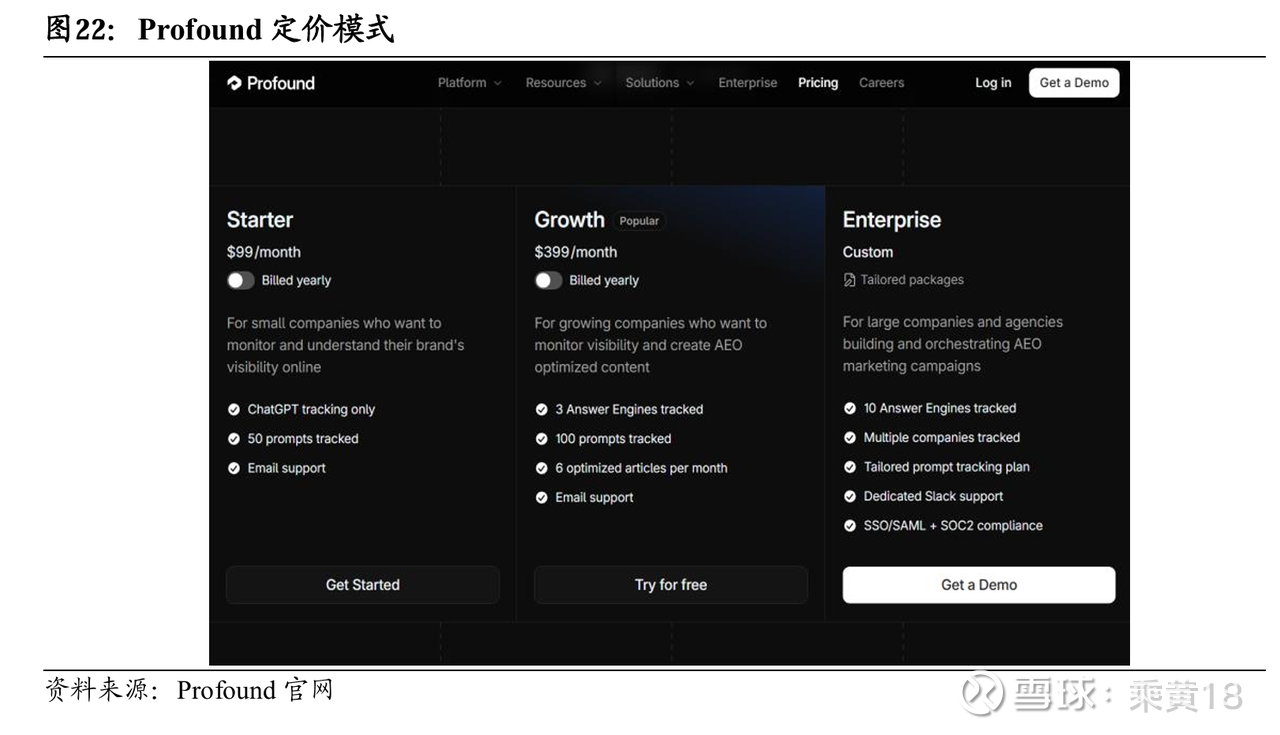This screenshot has width=1280, height=735.
Task: Expand the Resources menu
Action: [x=563, y=83]
